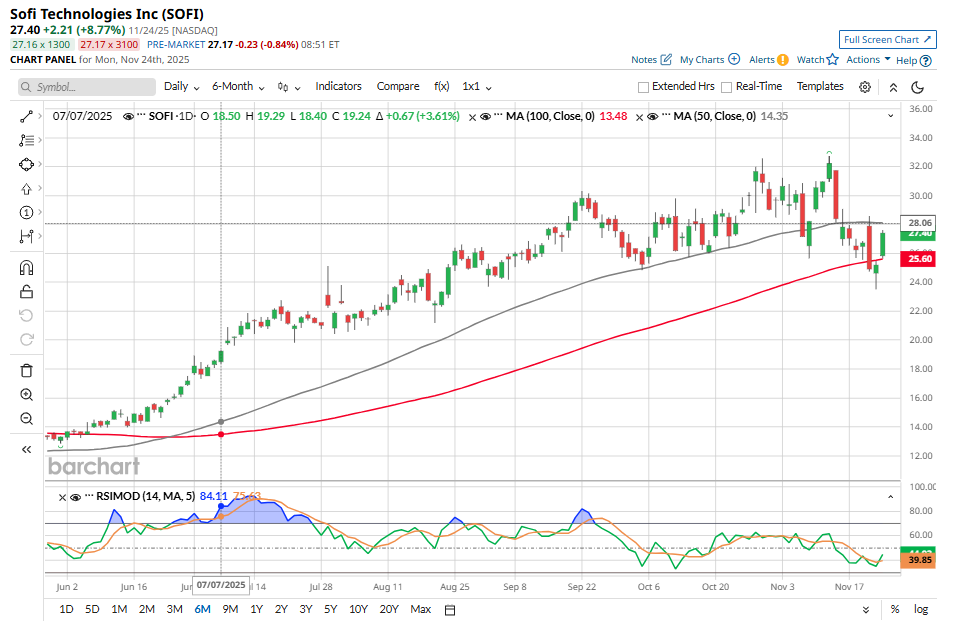Switch to dark mode with moon icon
This screenshot has height=627, width=959.
(917, 87)
